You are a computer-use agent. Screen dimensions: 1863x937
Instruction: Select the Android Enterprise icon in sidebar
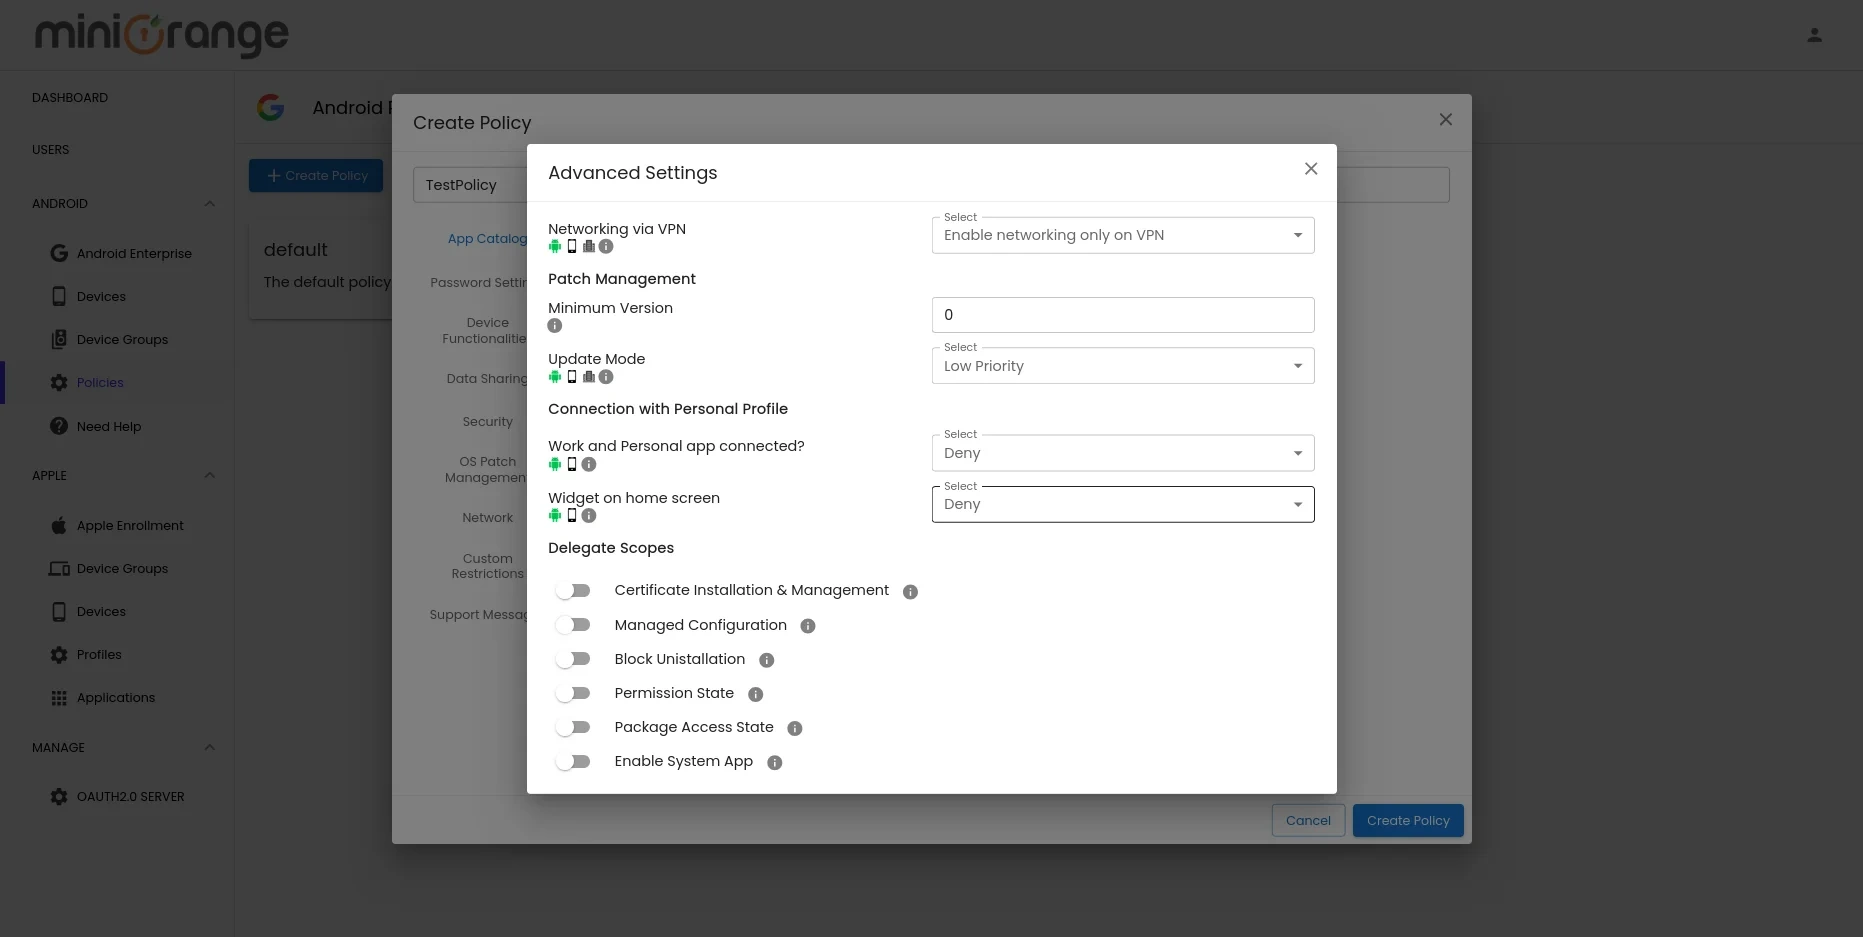(x=59, y=253)
